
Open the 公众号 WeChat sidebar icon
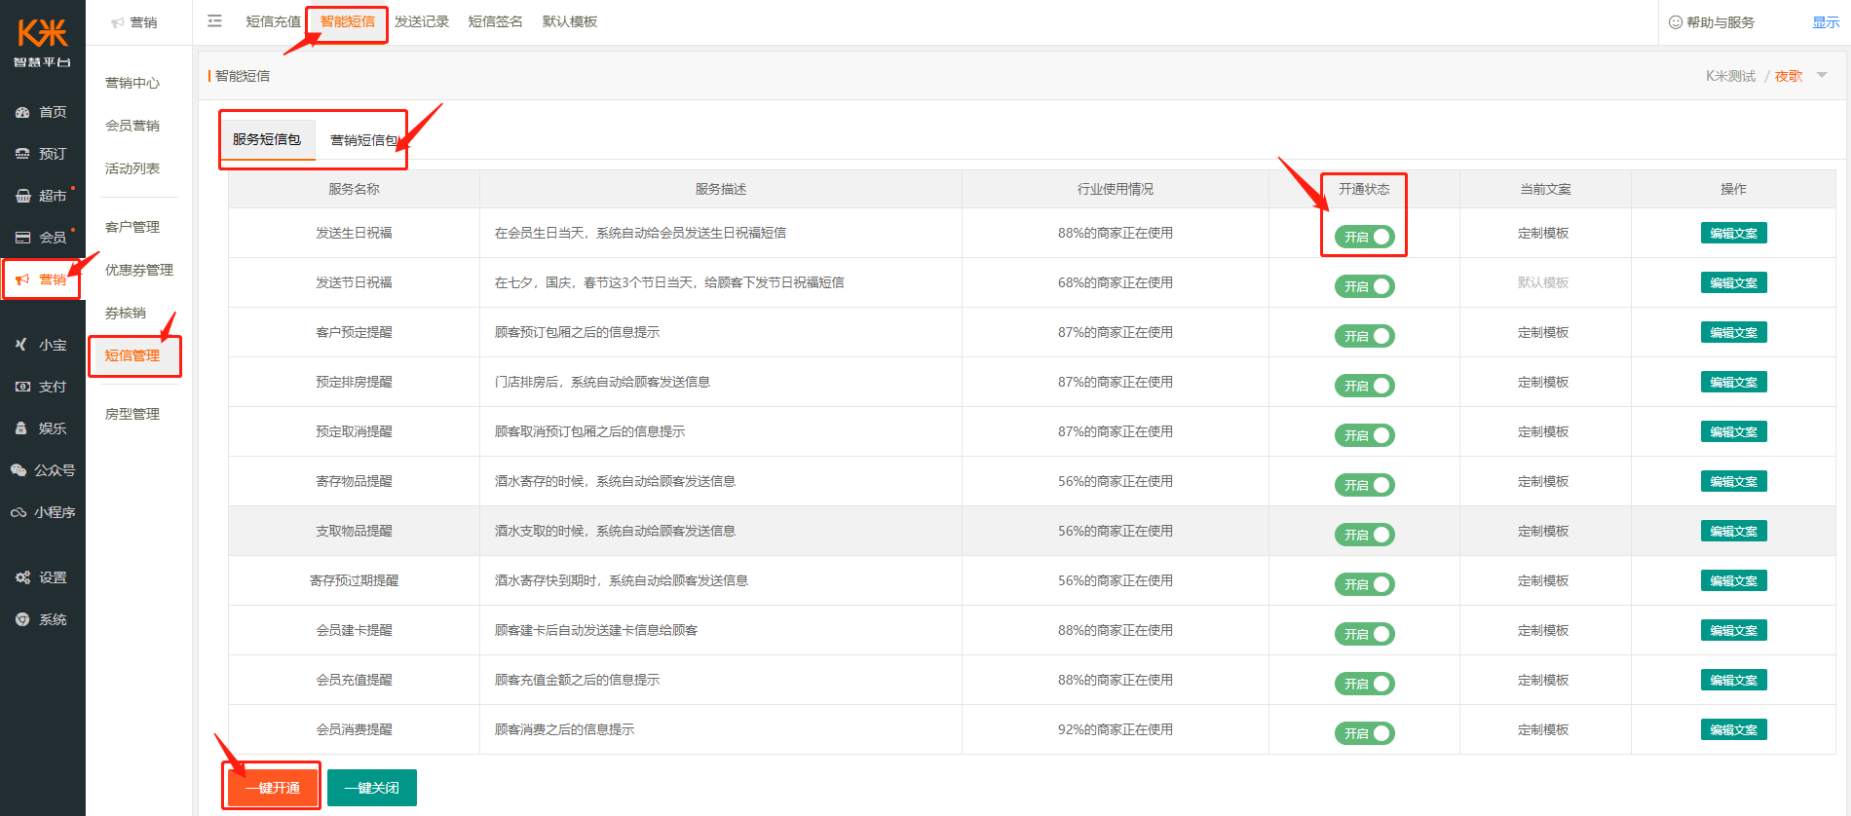(x=18, y=470)
